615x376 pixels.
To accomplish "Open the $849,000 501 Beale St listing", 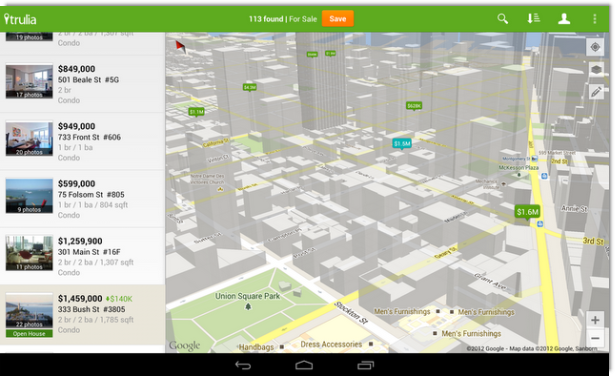I will 82,84.
